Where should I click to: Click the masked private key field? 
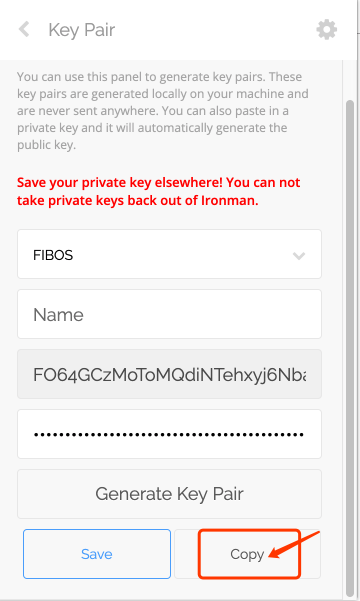coord(169,434)
